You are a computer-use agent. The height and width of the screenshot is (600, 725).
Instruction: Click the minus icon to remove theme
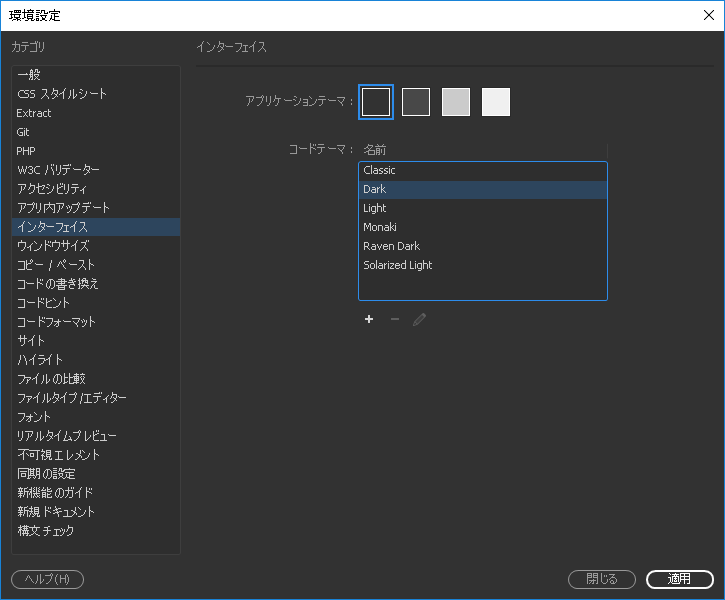[394, 319]
